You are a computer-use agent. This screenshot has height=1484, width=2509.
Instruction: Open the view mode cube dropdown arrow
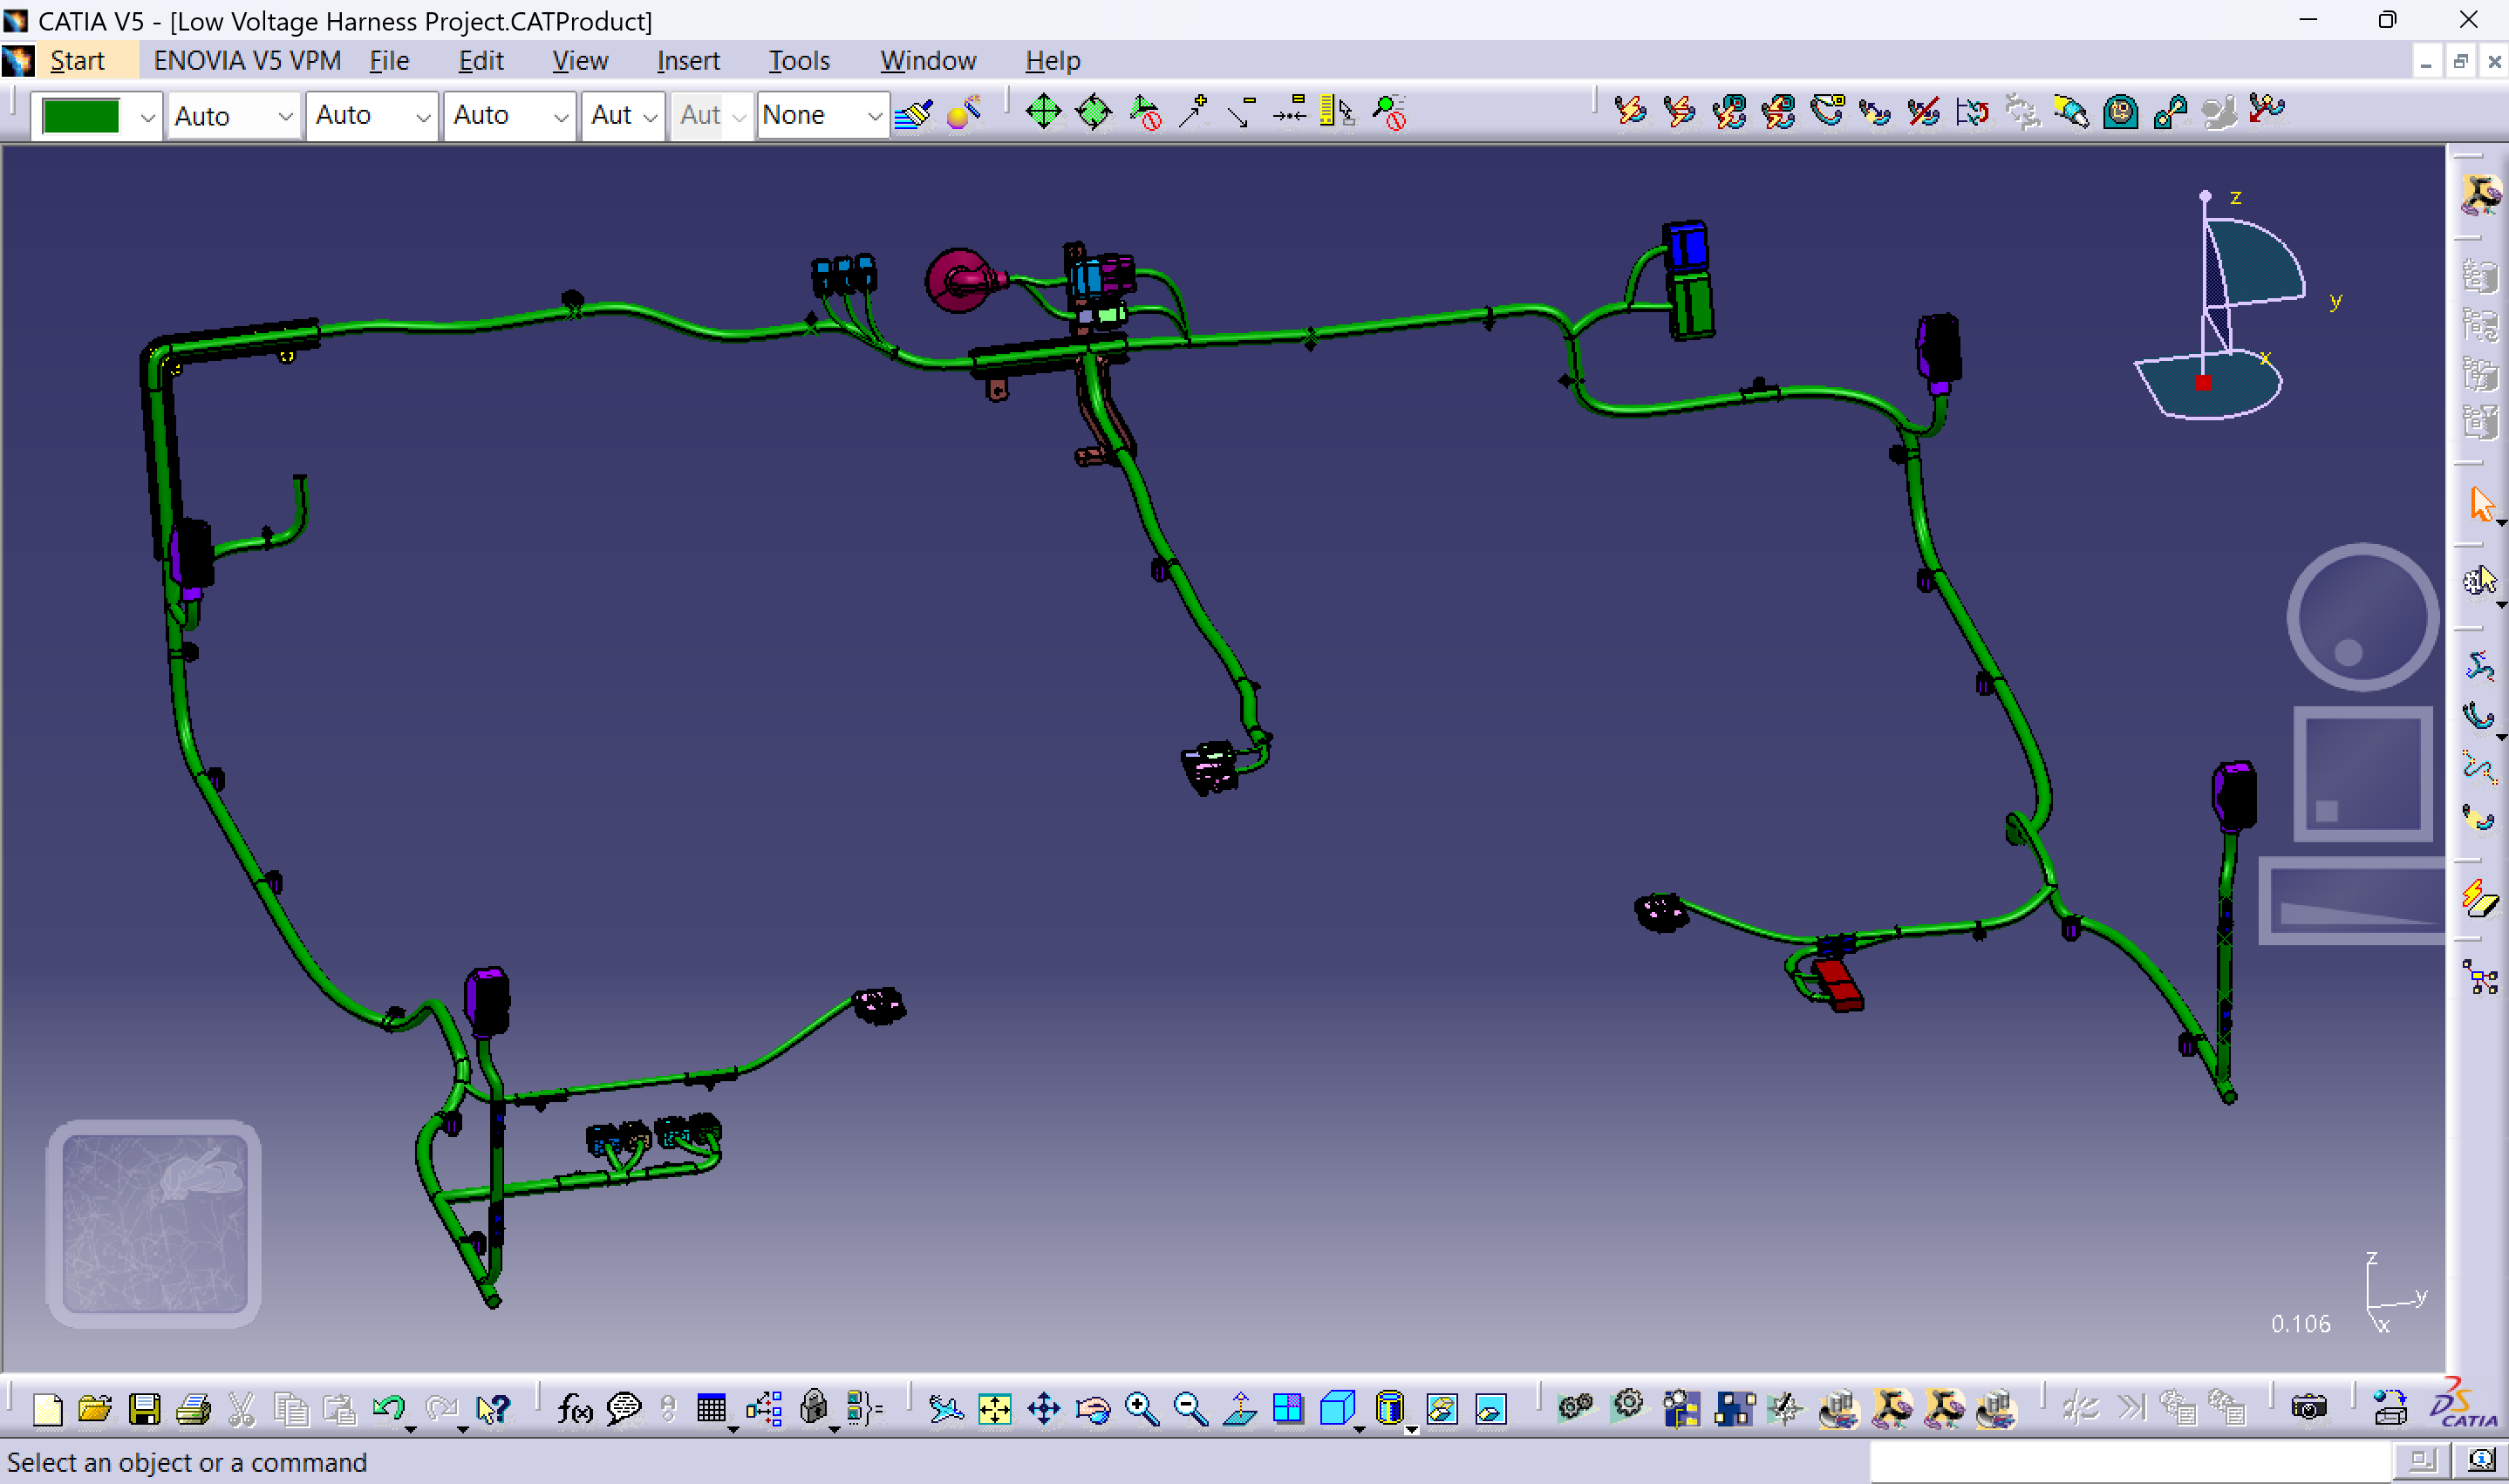click(1359, 1428)
